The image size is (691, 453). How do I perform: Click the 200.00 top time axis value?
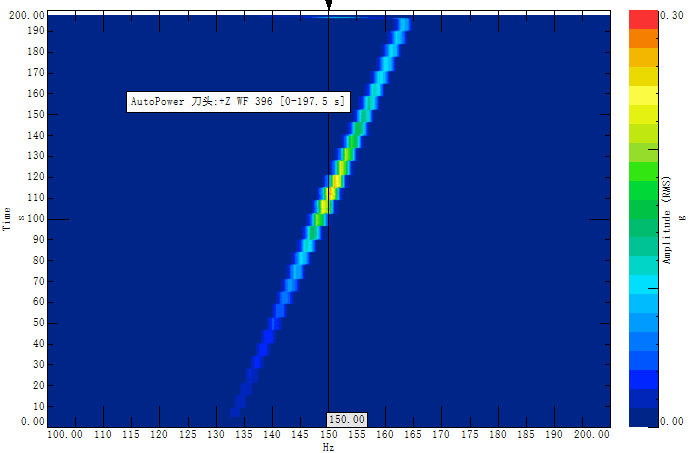pos(27,15)
